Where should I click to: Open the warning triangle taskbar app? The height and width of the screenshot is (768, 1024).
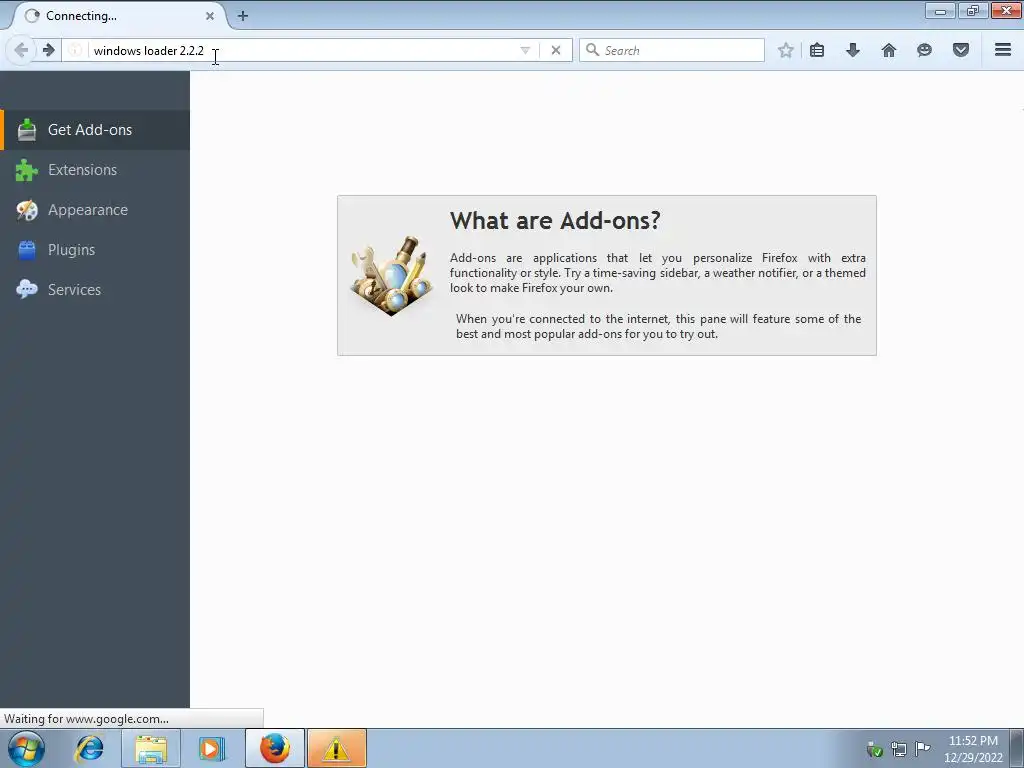[x=336, y=748]
